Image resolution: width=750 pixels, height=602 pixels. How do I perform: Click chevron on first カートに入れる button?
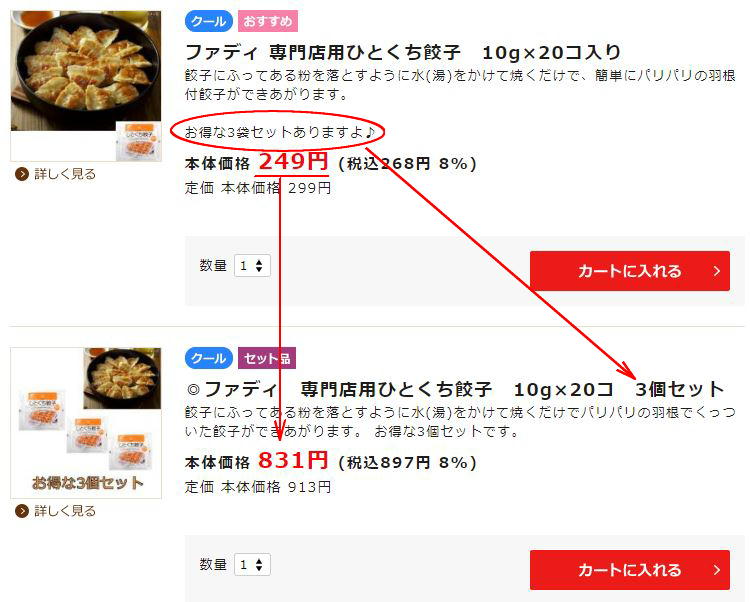coord(717,271)
